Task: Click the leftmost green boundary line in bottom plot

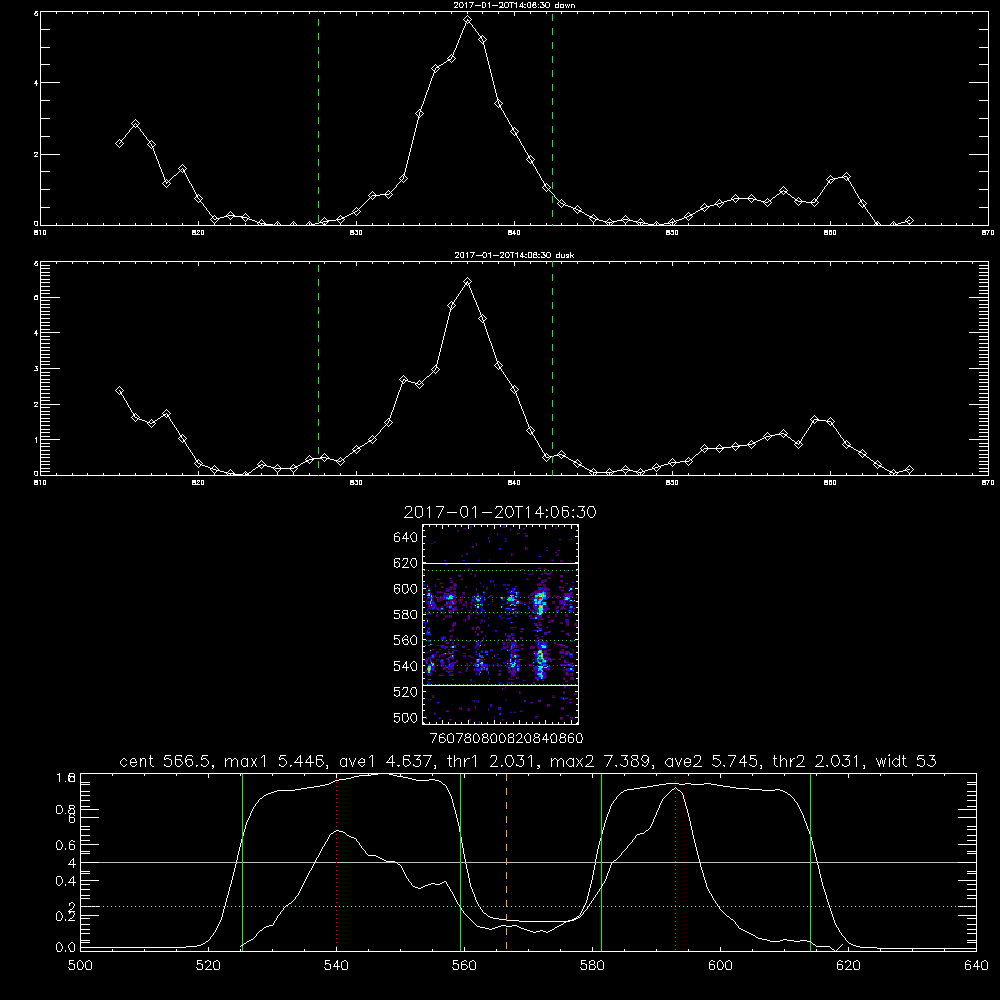Action: pyautogui.click(x=242, y=861)
